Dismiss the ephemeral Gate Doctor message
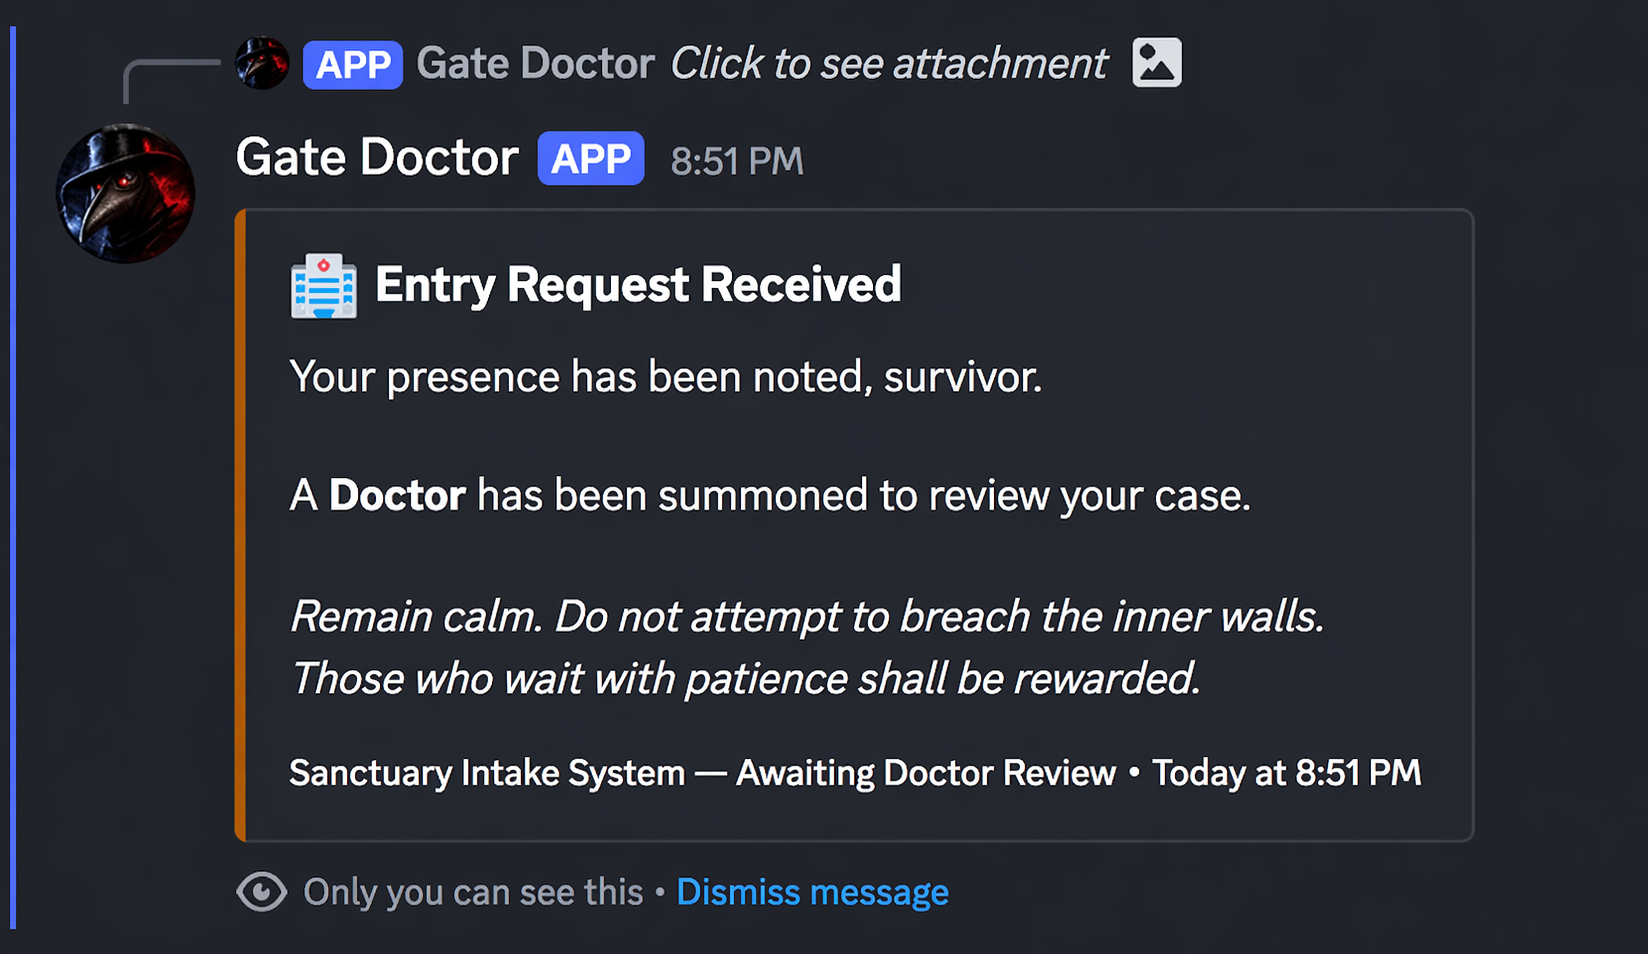This screenshot has width=1648, height=954. (813, 891)
